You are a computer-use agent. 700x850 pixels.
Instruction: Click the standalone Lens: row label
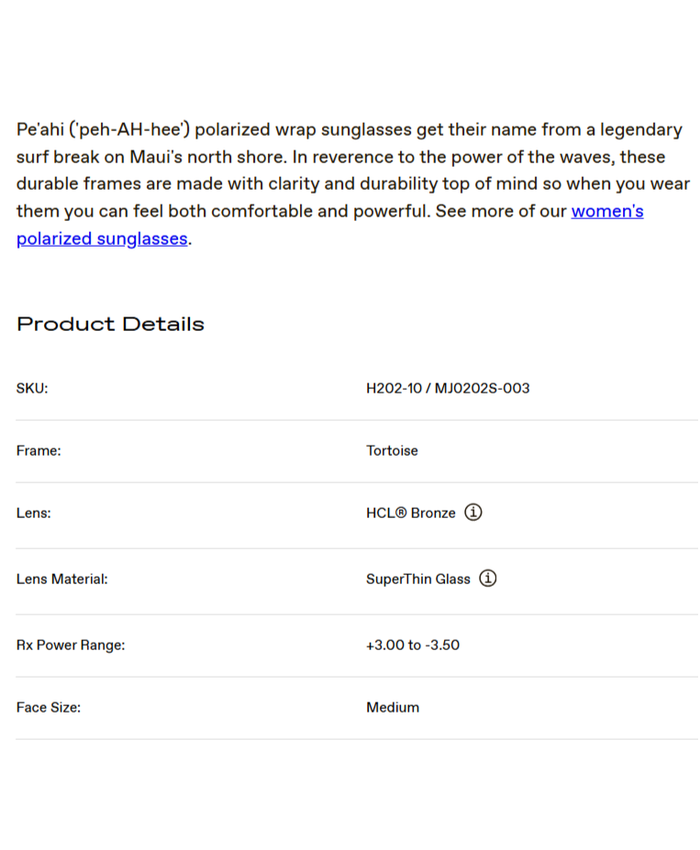tap(33, 513)
